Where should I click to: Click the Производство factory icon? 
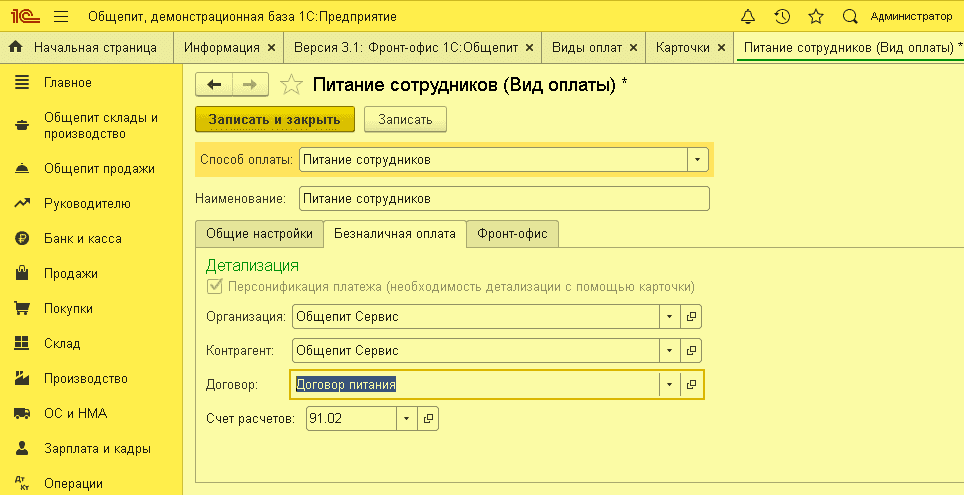coord(22,378)
